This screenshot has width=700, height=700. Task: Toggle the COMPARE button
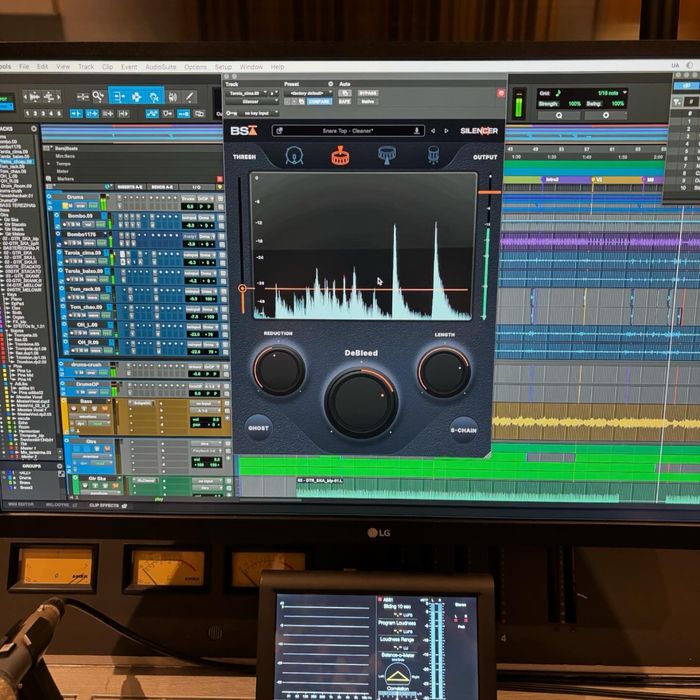(x=319, y=101)
